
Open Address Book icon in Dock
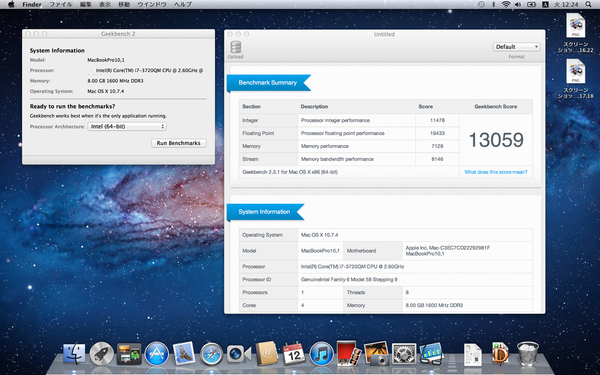[266, 353]
